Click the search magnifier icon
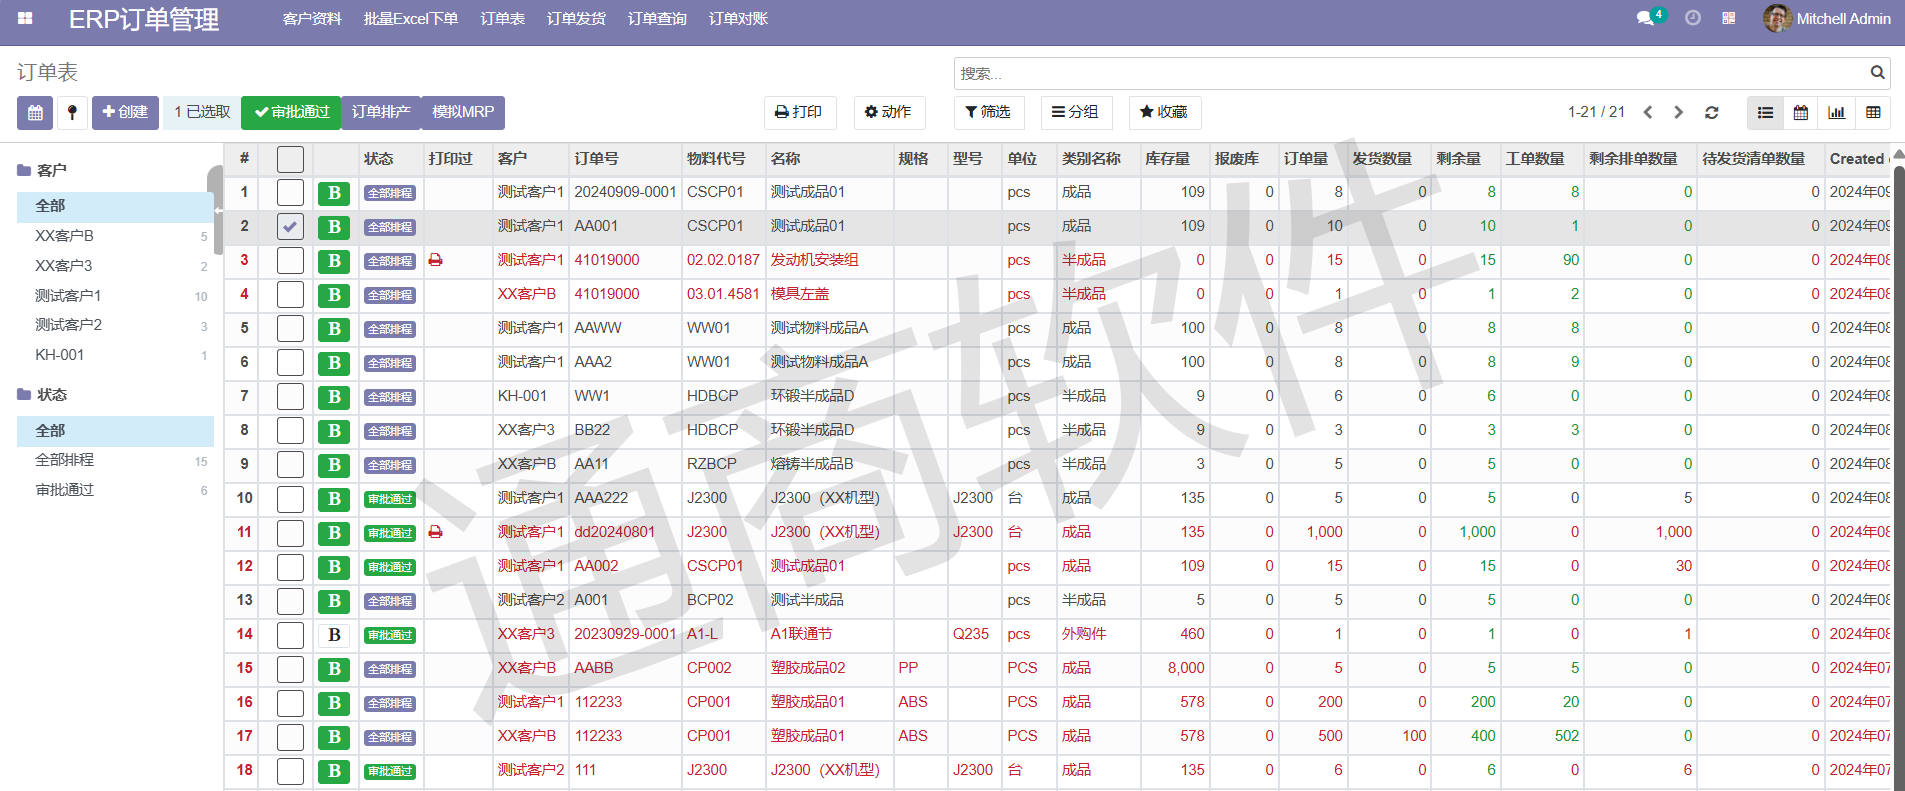The width and height of the screenshot is (1905, 791). [1877, 73]
